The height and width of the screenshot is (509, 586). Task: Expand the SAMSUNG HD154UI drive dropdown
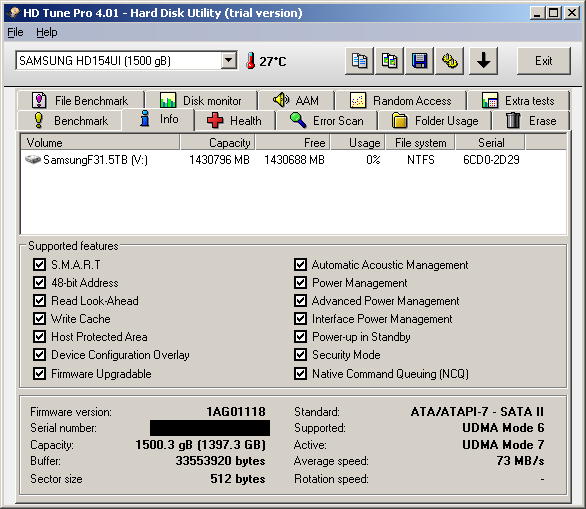(x=228, y=60)
